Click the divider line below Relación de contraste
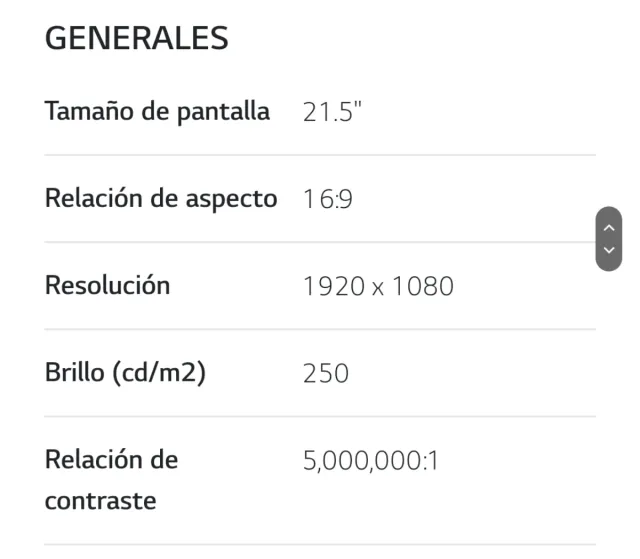Viewport: 640px width, 559px height. 320,544
